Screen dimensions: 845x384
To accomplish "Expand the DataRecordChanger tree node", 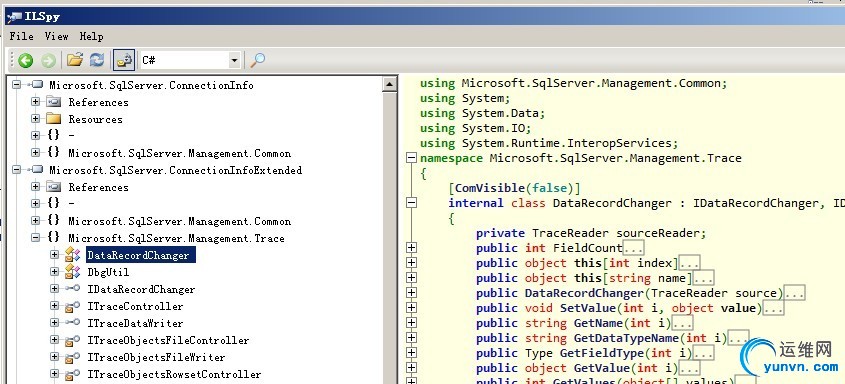I will (x=54, y=255).
